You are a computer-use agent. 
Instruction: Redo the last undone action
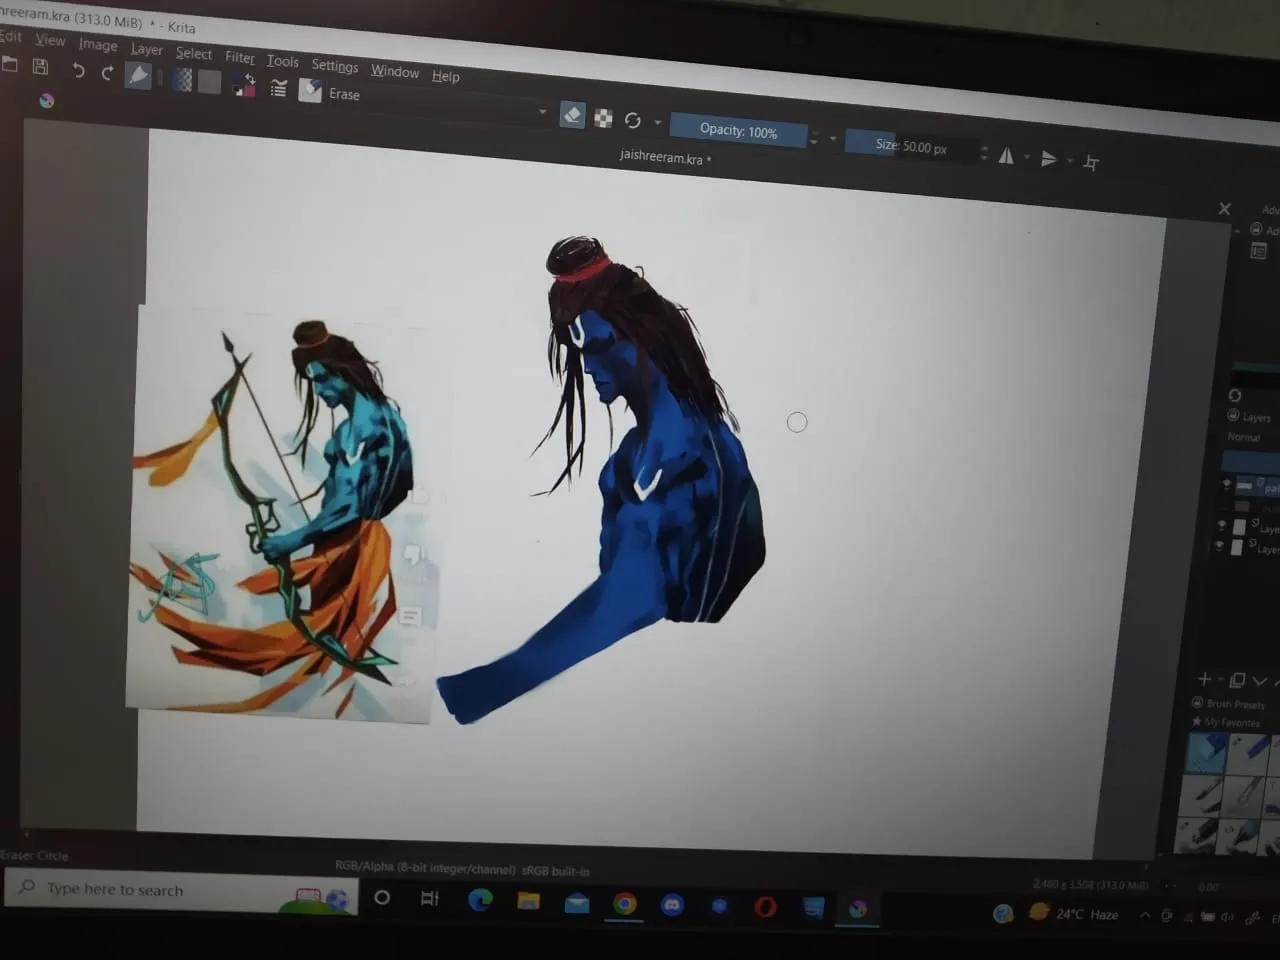pyautogui.click(x=107, y=72)
